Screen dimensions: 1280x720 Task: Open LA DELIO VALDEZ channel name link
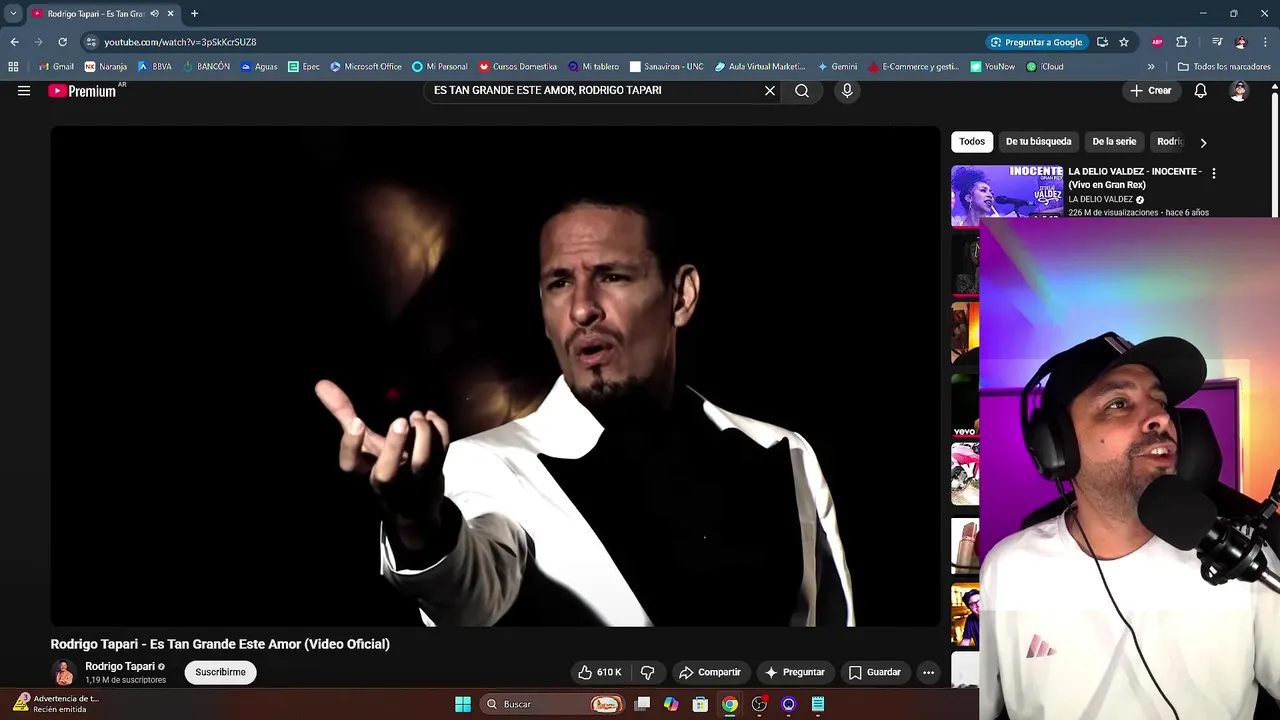(x=1100, y=199)
